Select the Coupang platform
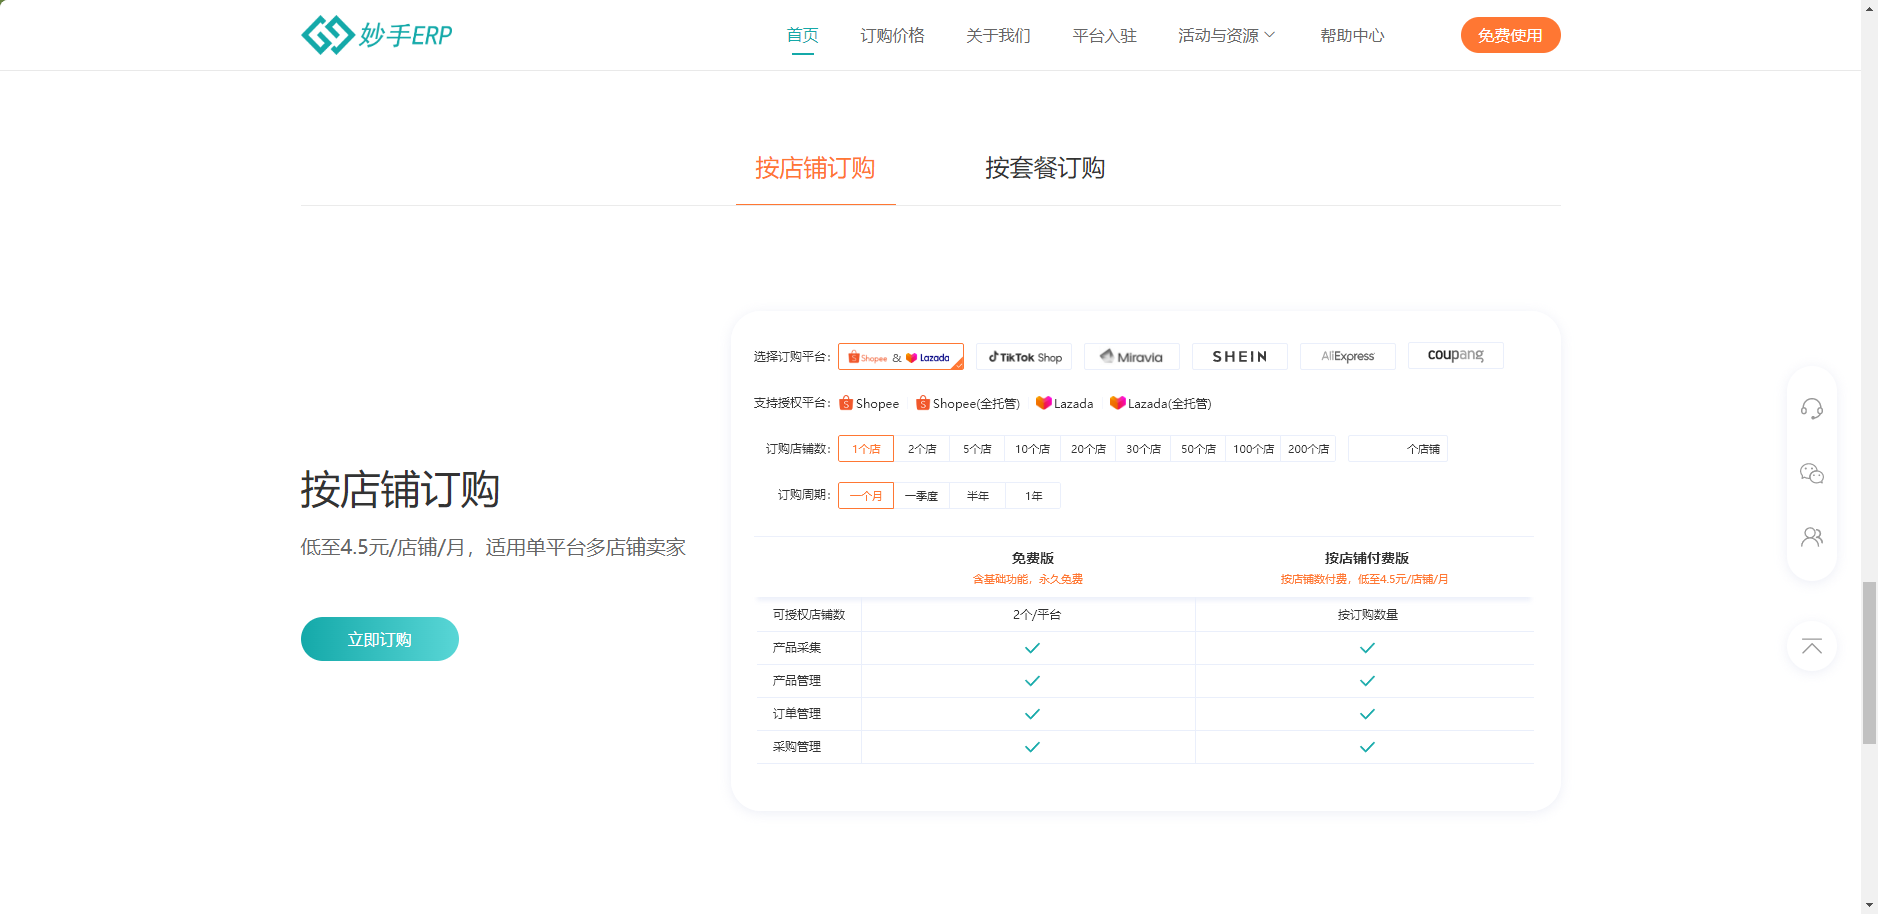The width and height of the screenshot is (1878, 914). coord(1455,356)
